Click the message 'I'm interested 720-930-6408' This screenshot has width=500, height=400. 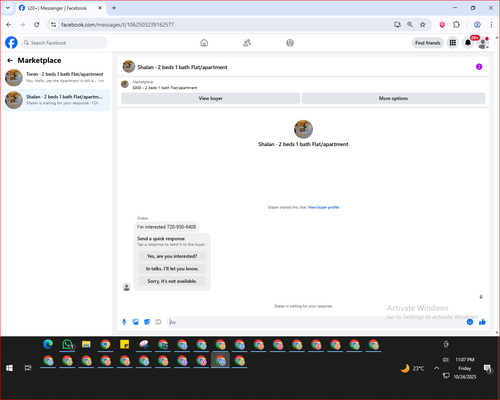click(x=166, y=227)
